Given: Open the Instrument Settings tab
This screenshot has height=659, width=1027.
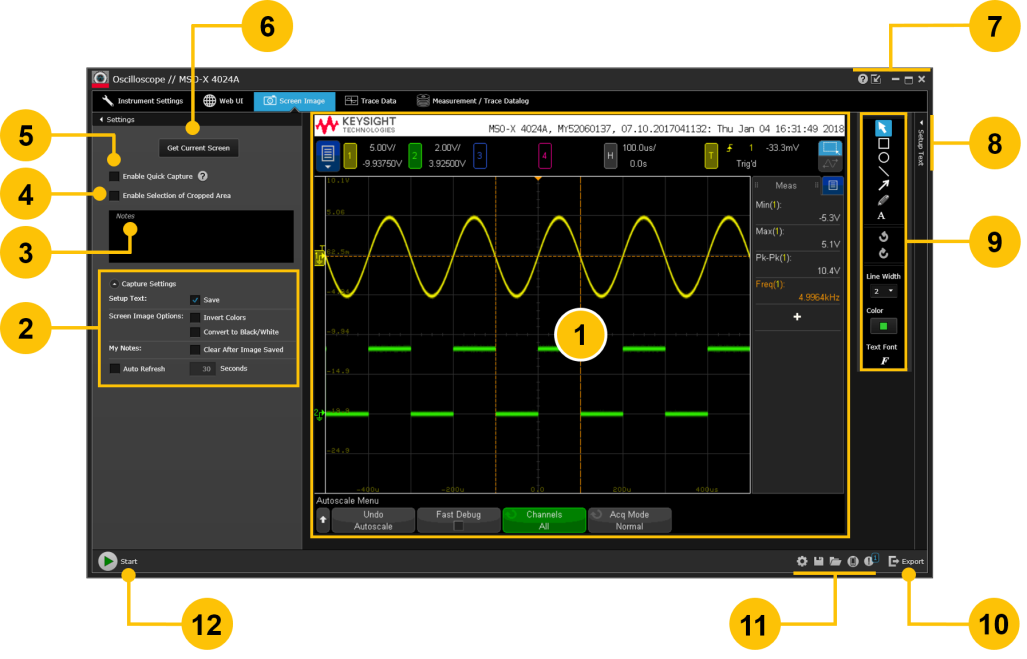Looking at the screenshot, I should click(142, 101).
